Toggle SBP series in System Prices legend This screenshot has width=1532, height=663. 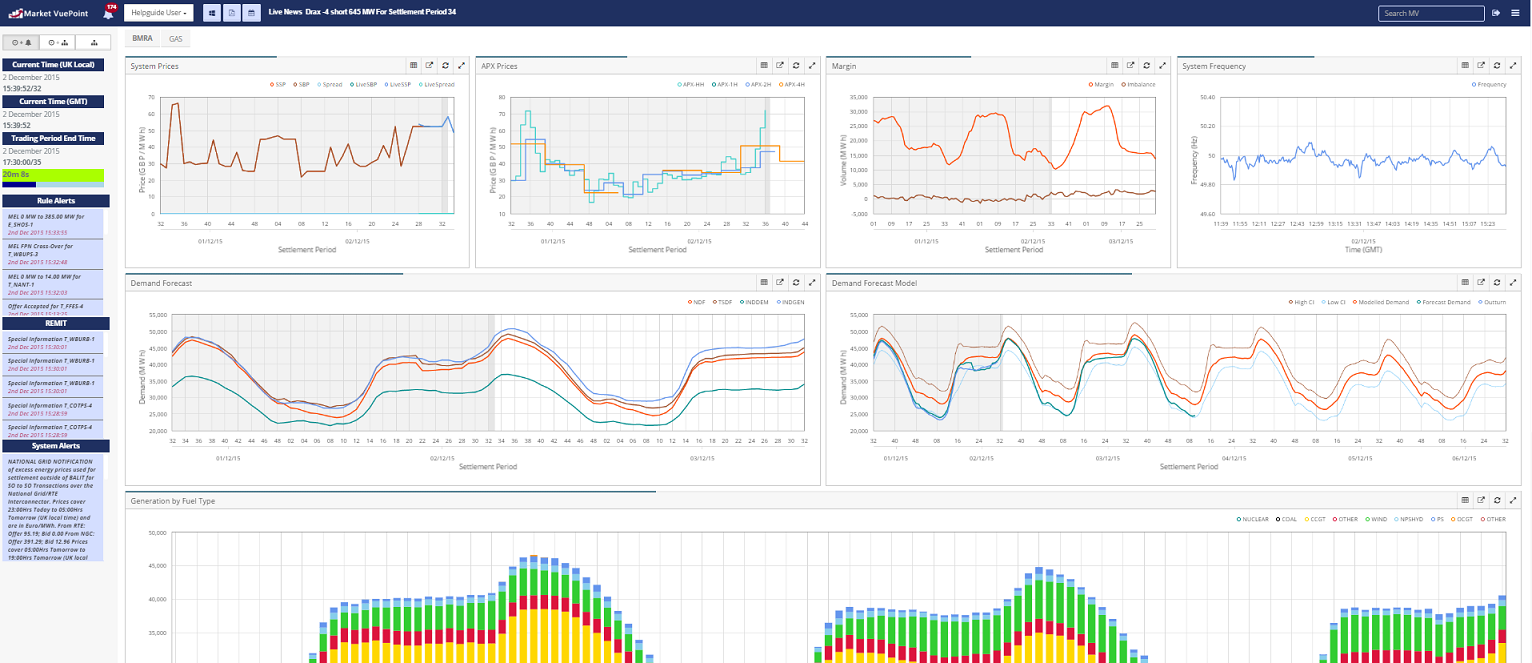[301, 85]
